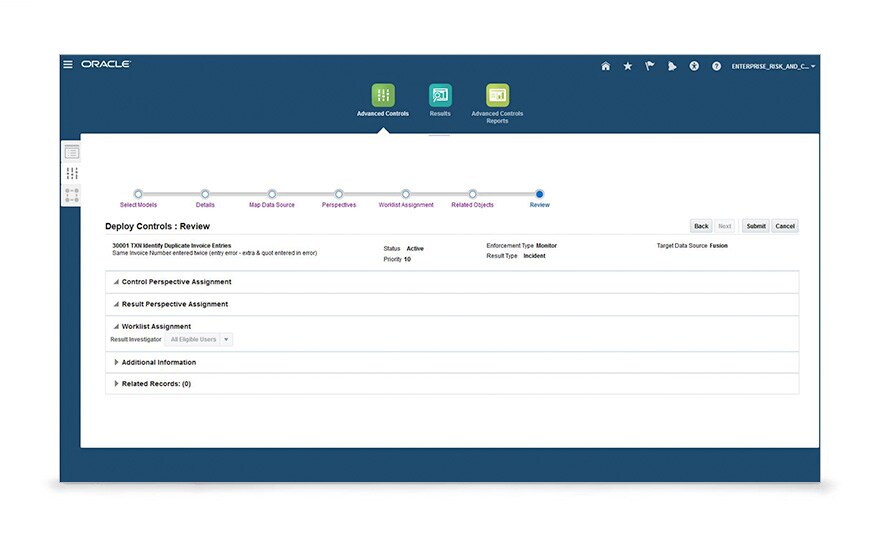Open the hamburger navigator menu
This screenshot has width=880, height=533.
pos(68,65)
